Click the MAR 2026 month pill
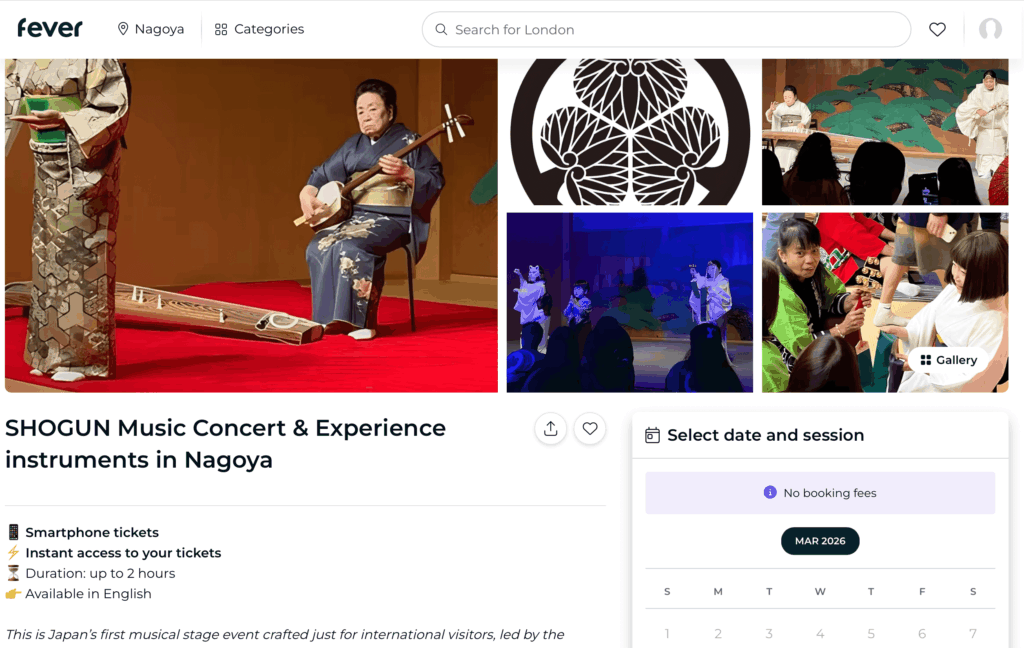The width and height of the screenshot is (1024, 648). pyautogui.click(x=820, y=541)
